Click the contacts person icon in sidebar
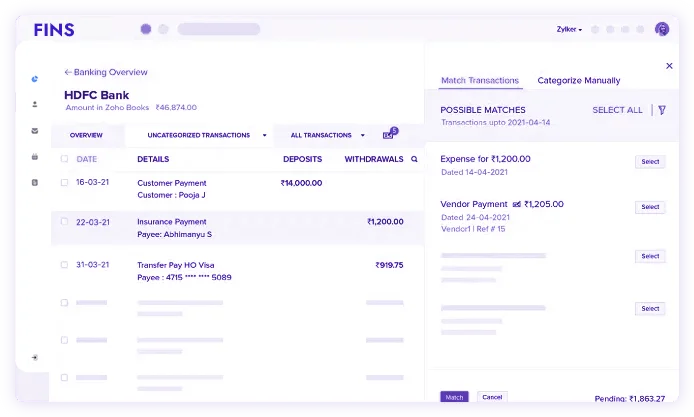Viewport: 694px width, 417px height. (x=35, y=104)
